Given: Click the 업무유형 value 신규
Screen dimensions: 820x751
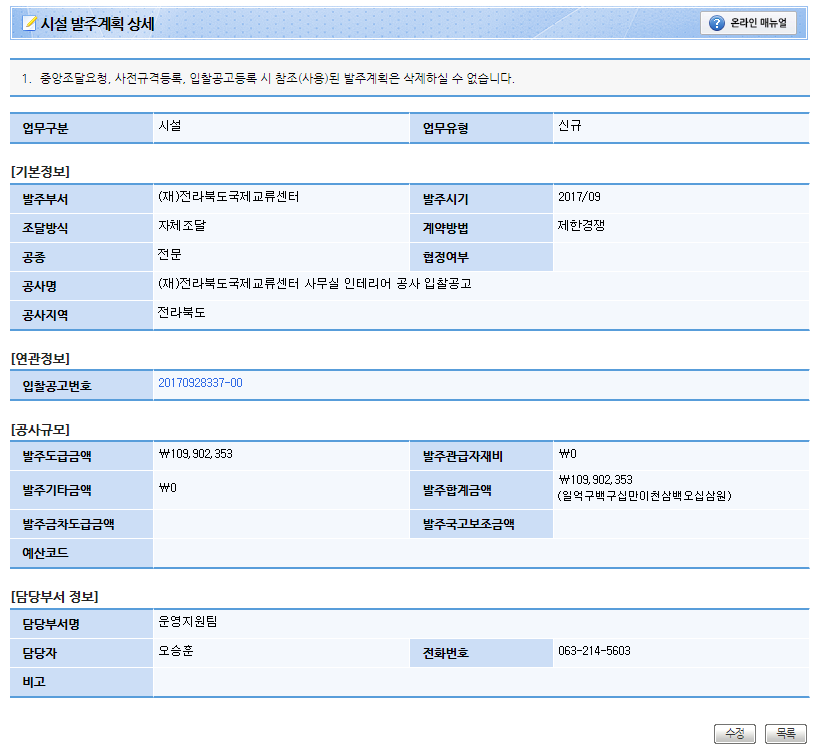Looking at the screenshot, I should pyautogui.click(x=570, y=126).
